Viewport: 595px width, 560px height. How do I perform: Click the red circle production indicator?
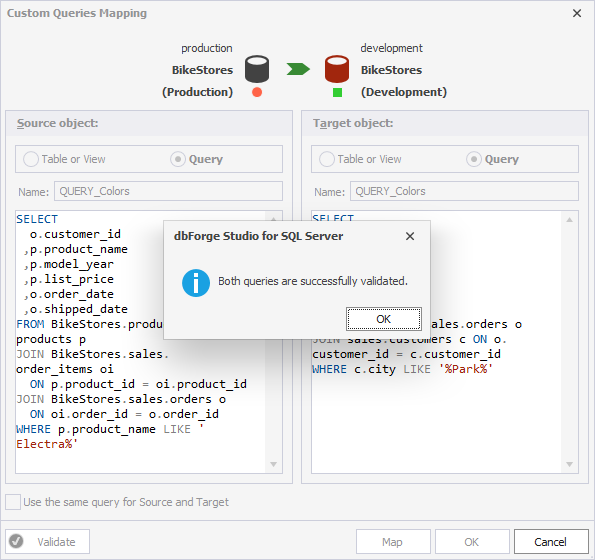pyautogui.click(x=257, y=92)
